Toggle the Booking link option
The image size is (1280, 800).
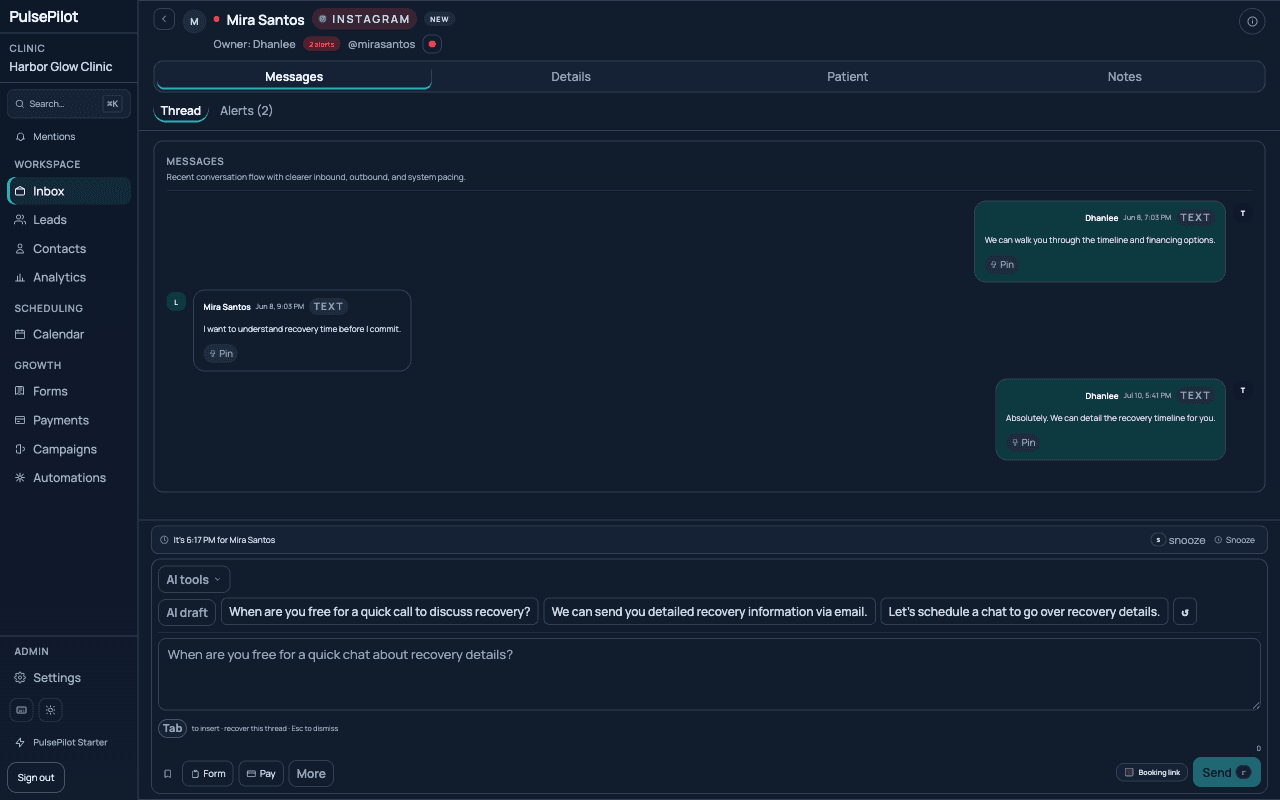1152,772
